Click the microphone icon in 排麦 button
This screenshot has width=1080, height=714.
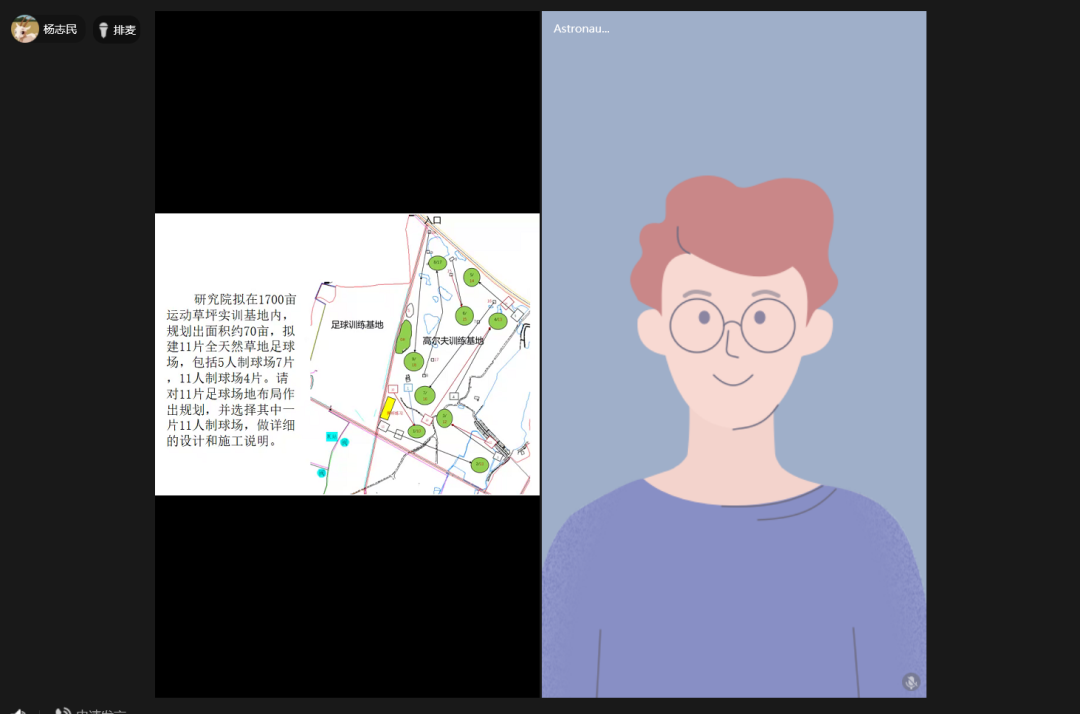(x=103, y=30)
